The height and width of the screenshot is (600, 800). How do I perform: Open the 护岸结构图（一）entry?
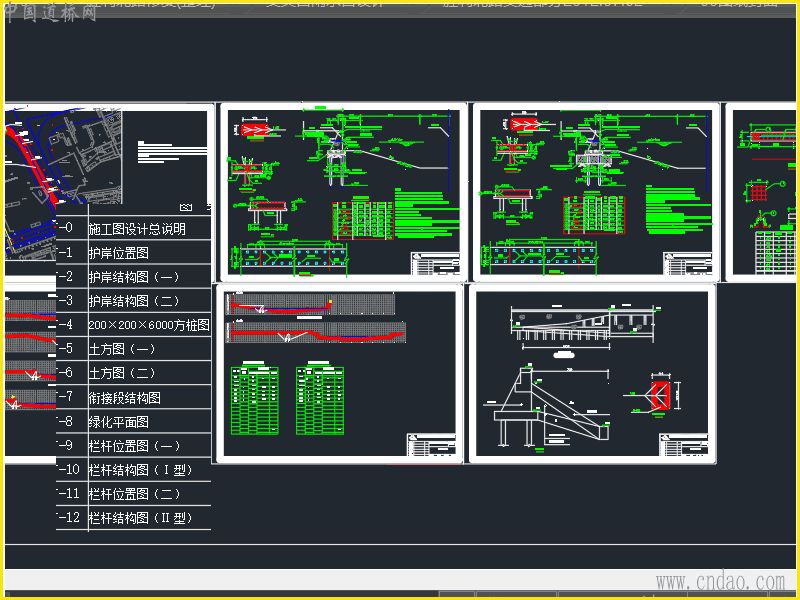(x=134, y=277)
